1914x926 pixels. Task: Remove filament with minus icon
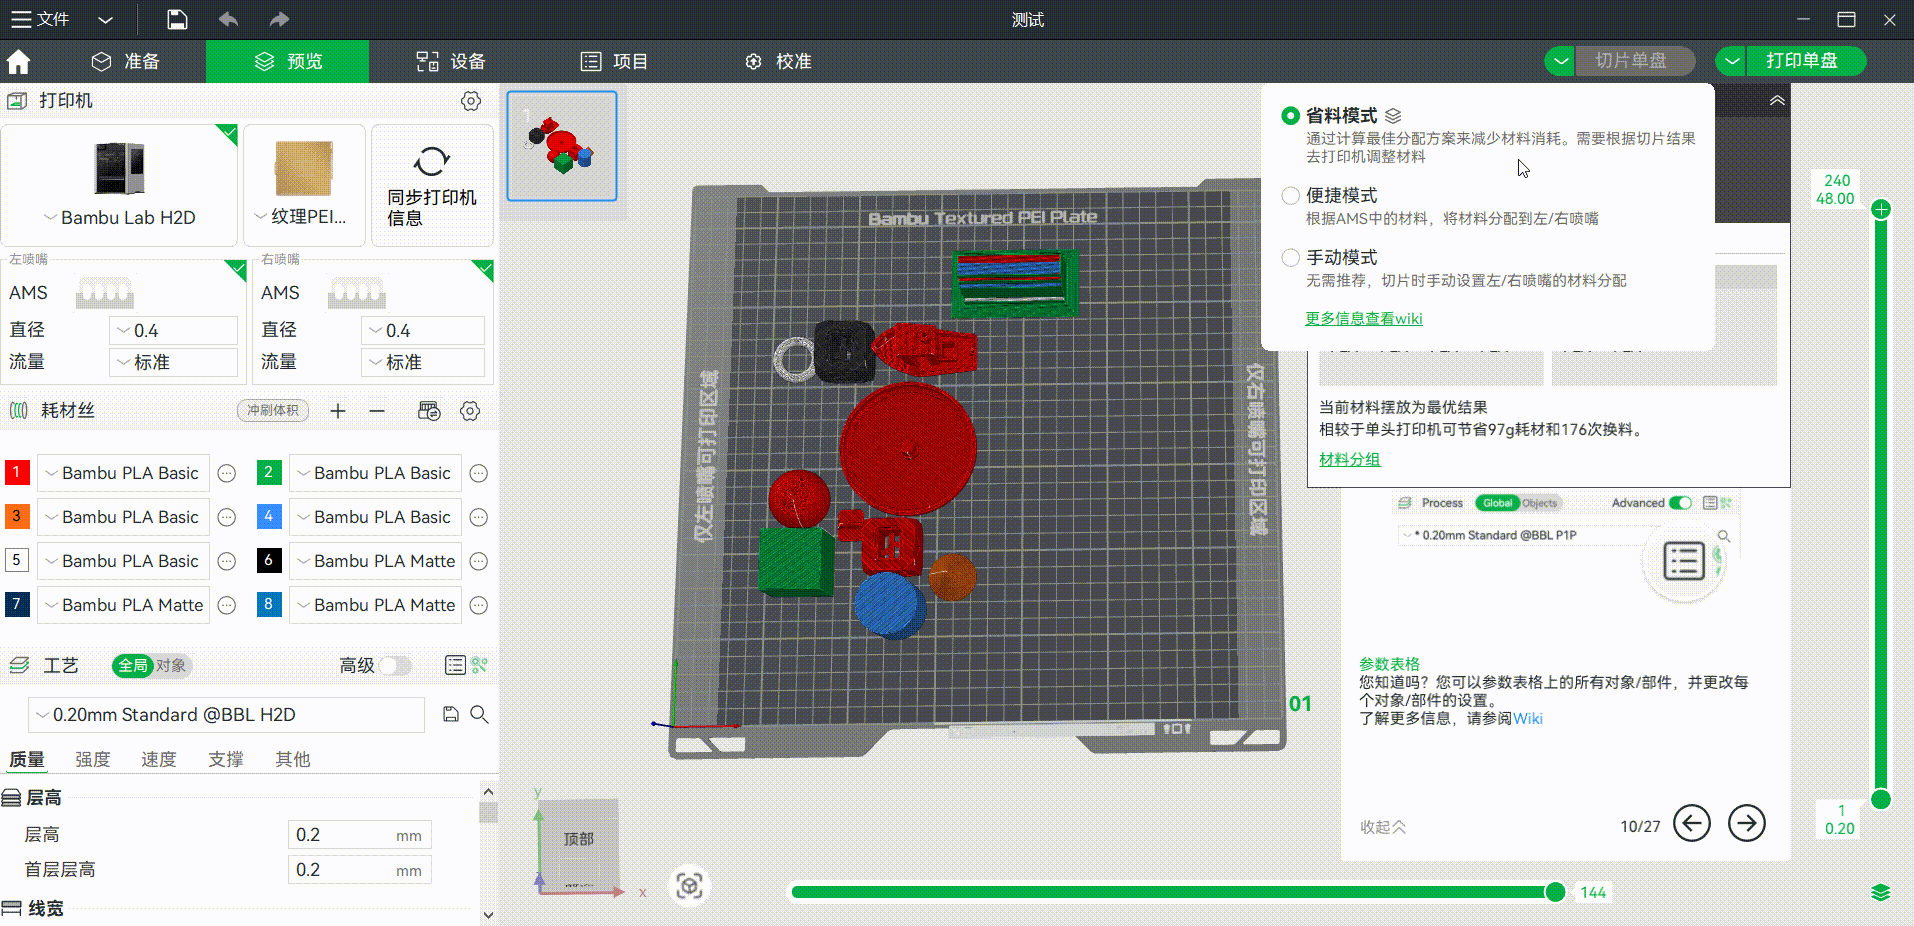coord(377,411)
